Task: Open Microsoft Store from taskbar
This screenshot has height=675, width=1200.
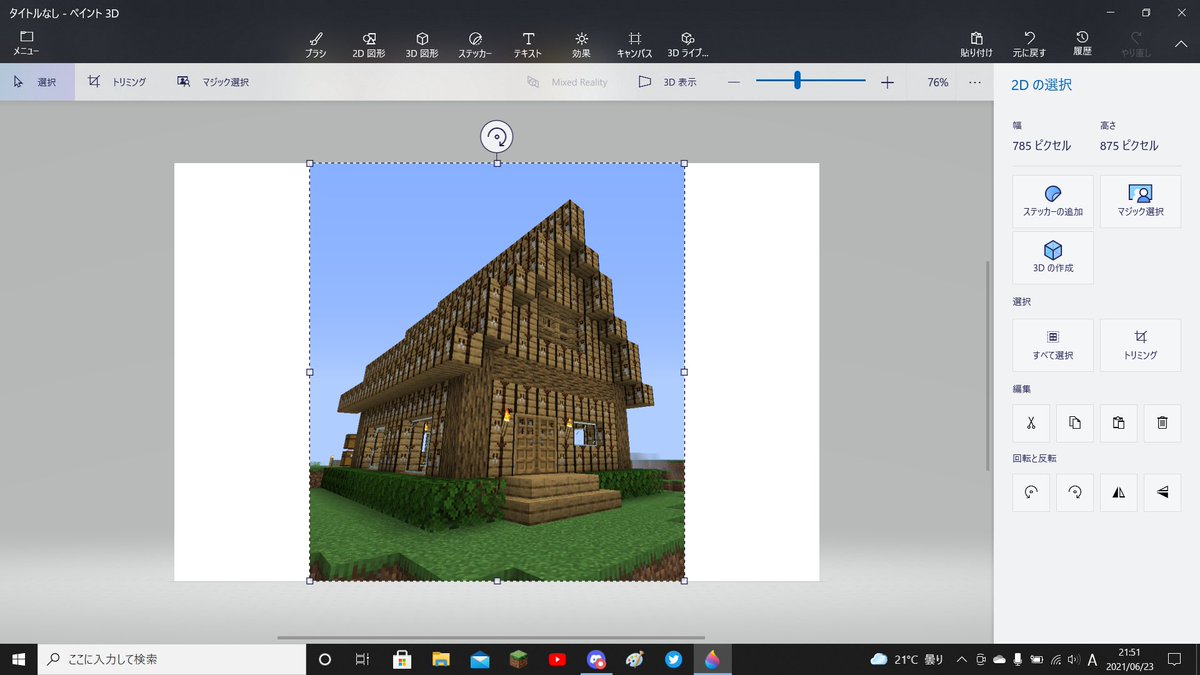Action: pyautogui.click(x=402, y=659)
